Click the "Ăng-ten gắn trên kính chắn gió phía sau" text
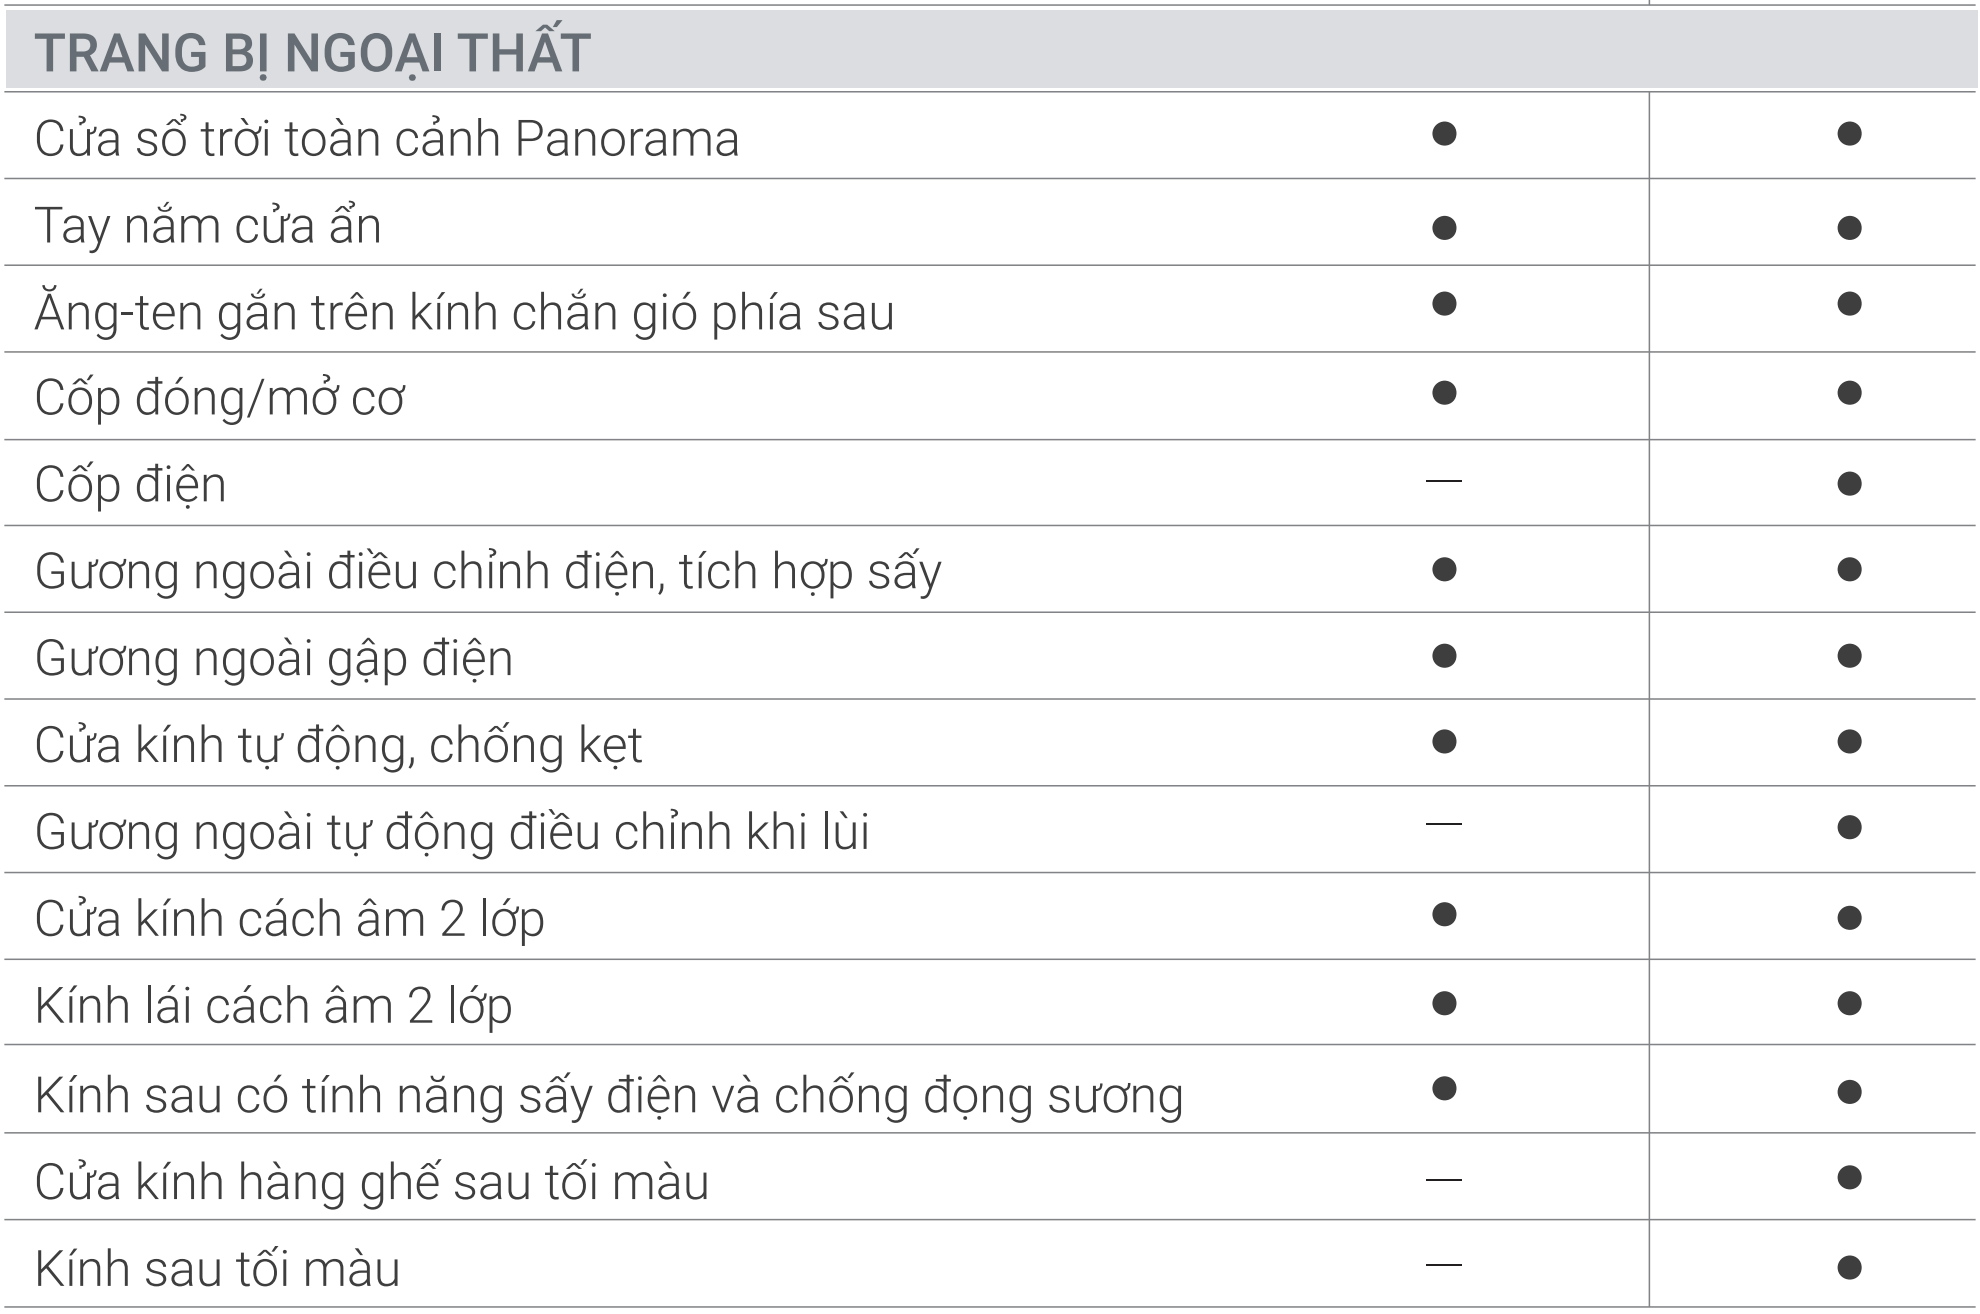 (x=464, y=313)
